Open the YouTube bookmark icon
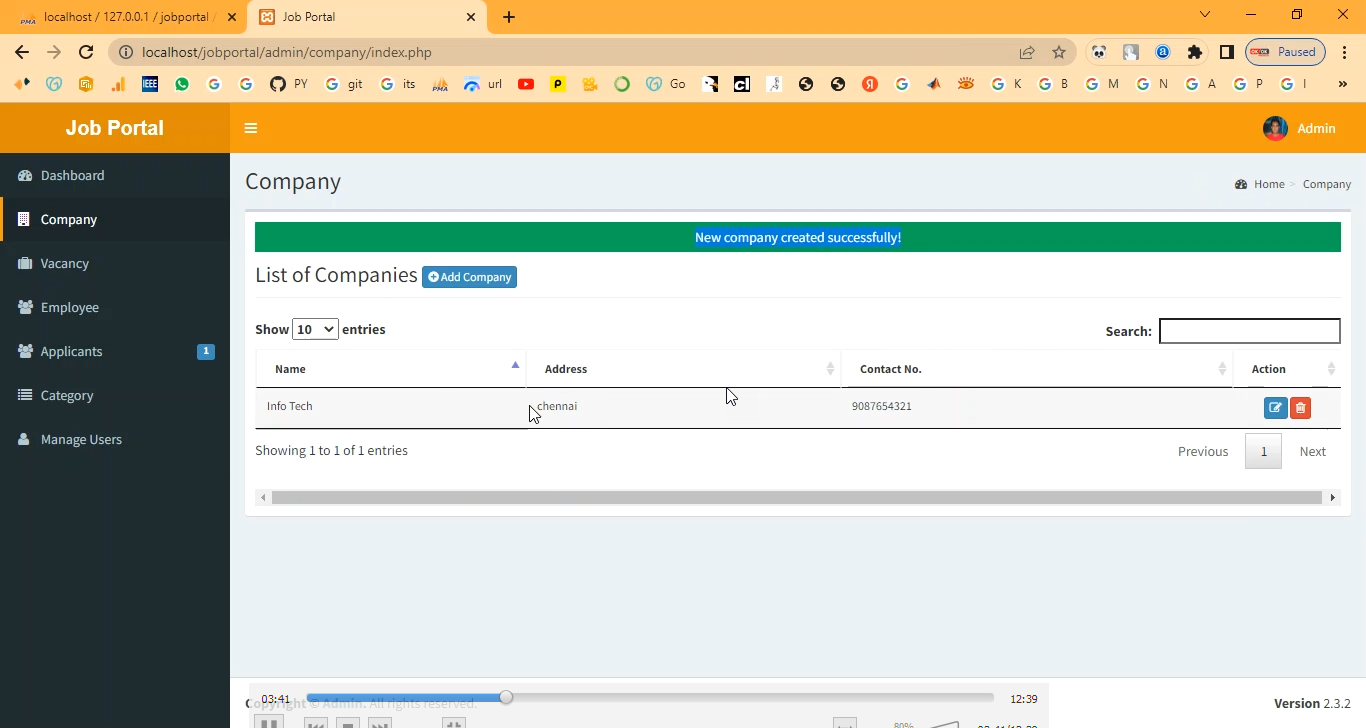1366x728 pixels. (x=526, y=85)
